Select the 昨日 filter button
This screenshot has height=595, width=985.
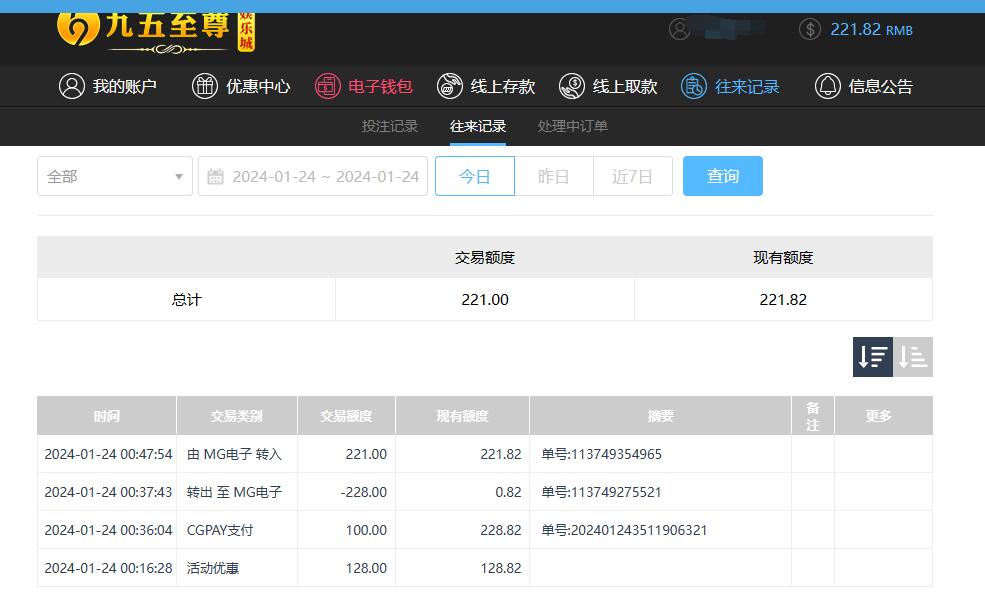point(553,176)
